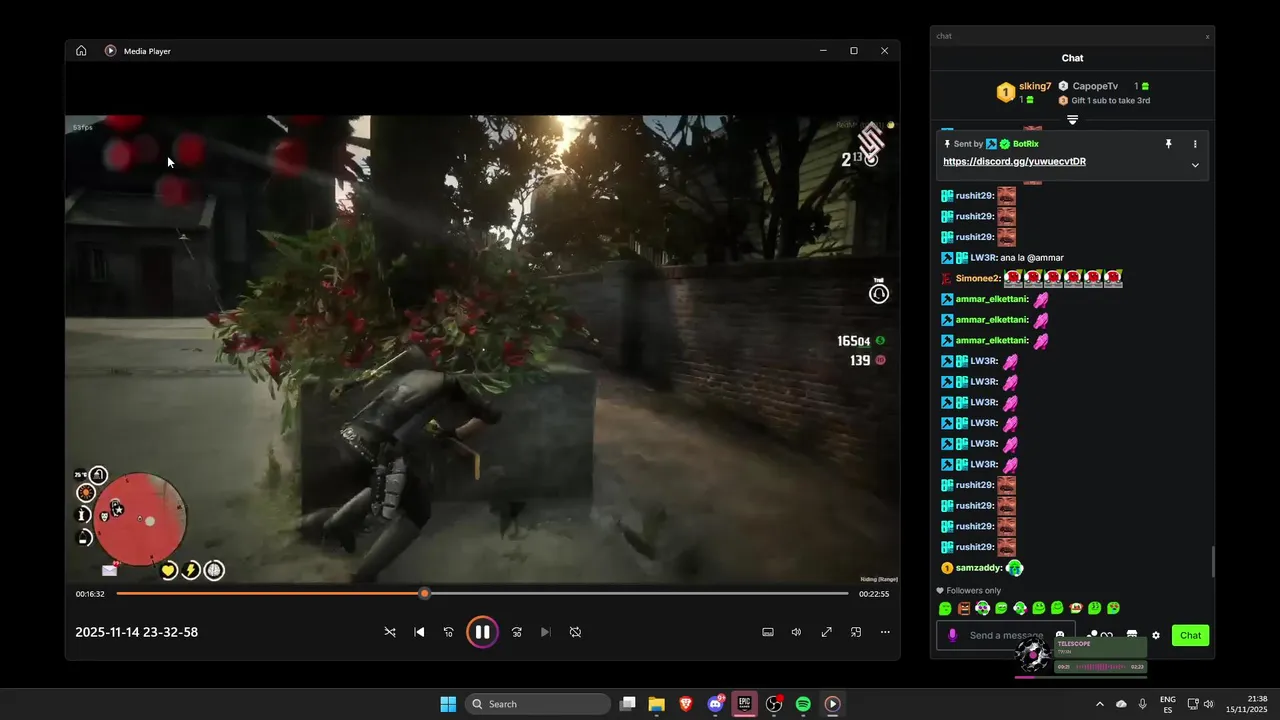Open File Explorer from taskbar
Screen dimensions: 1280x720
pos(656,704)
